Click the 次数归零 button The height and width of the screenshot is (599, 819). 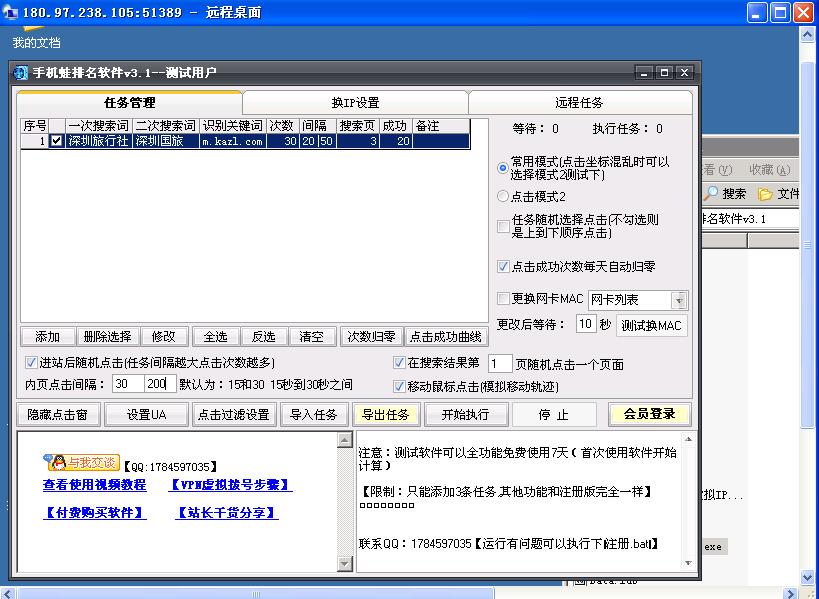pos(371,337)
